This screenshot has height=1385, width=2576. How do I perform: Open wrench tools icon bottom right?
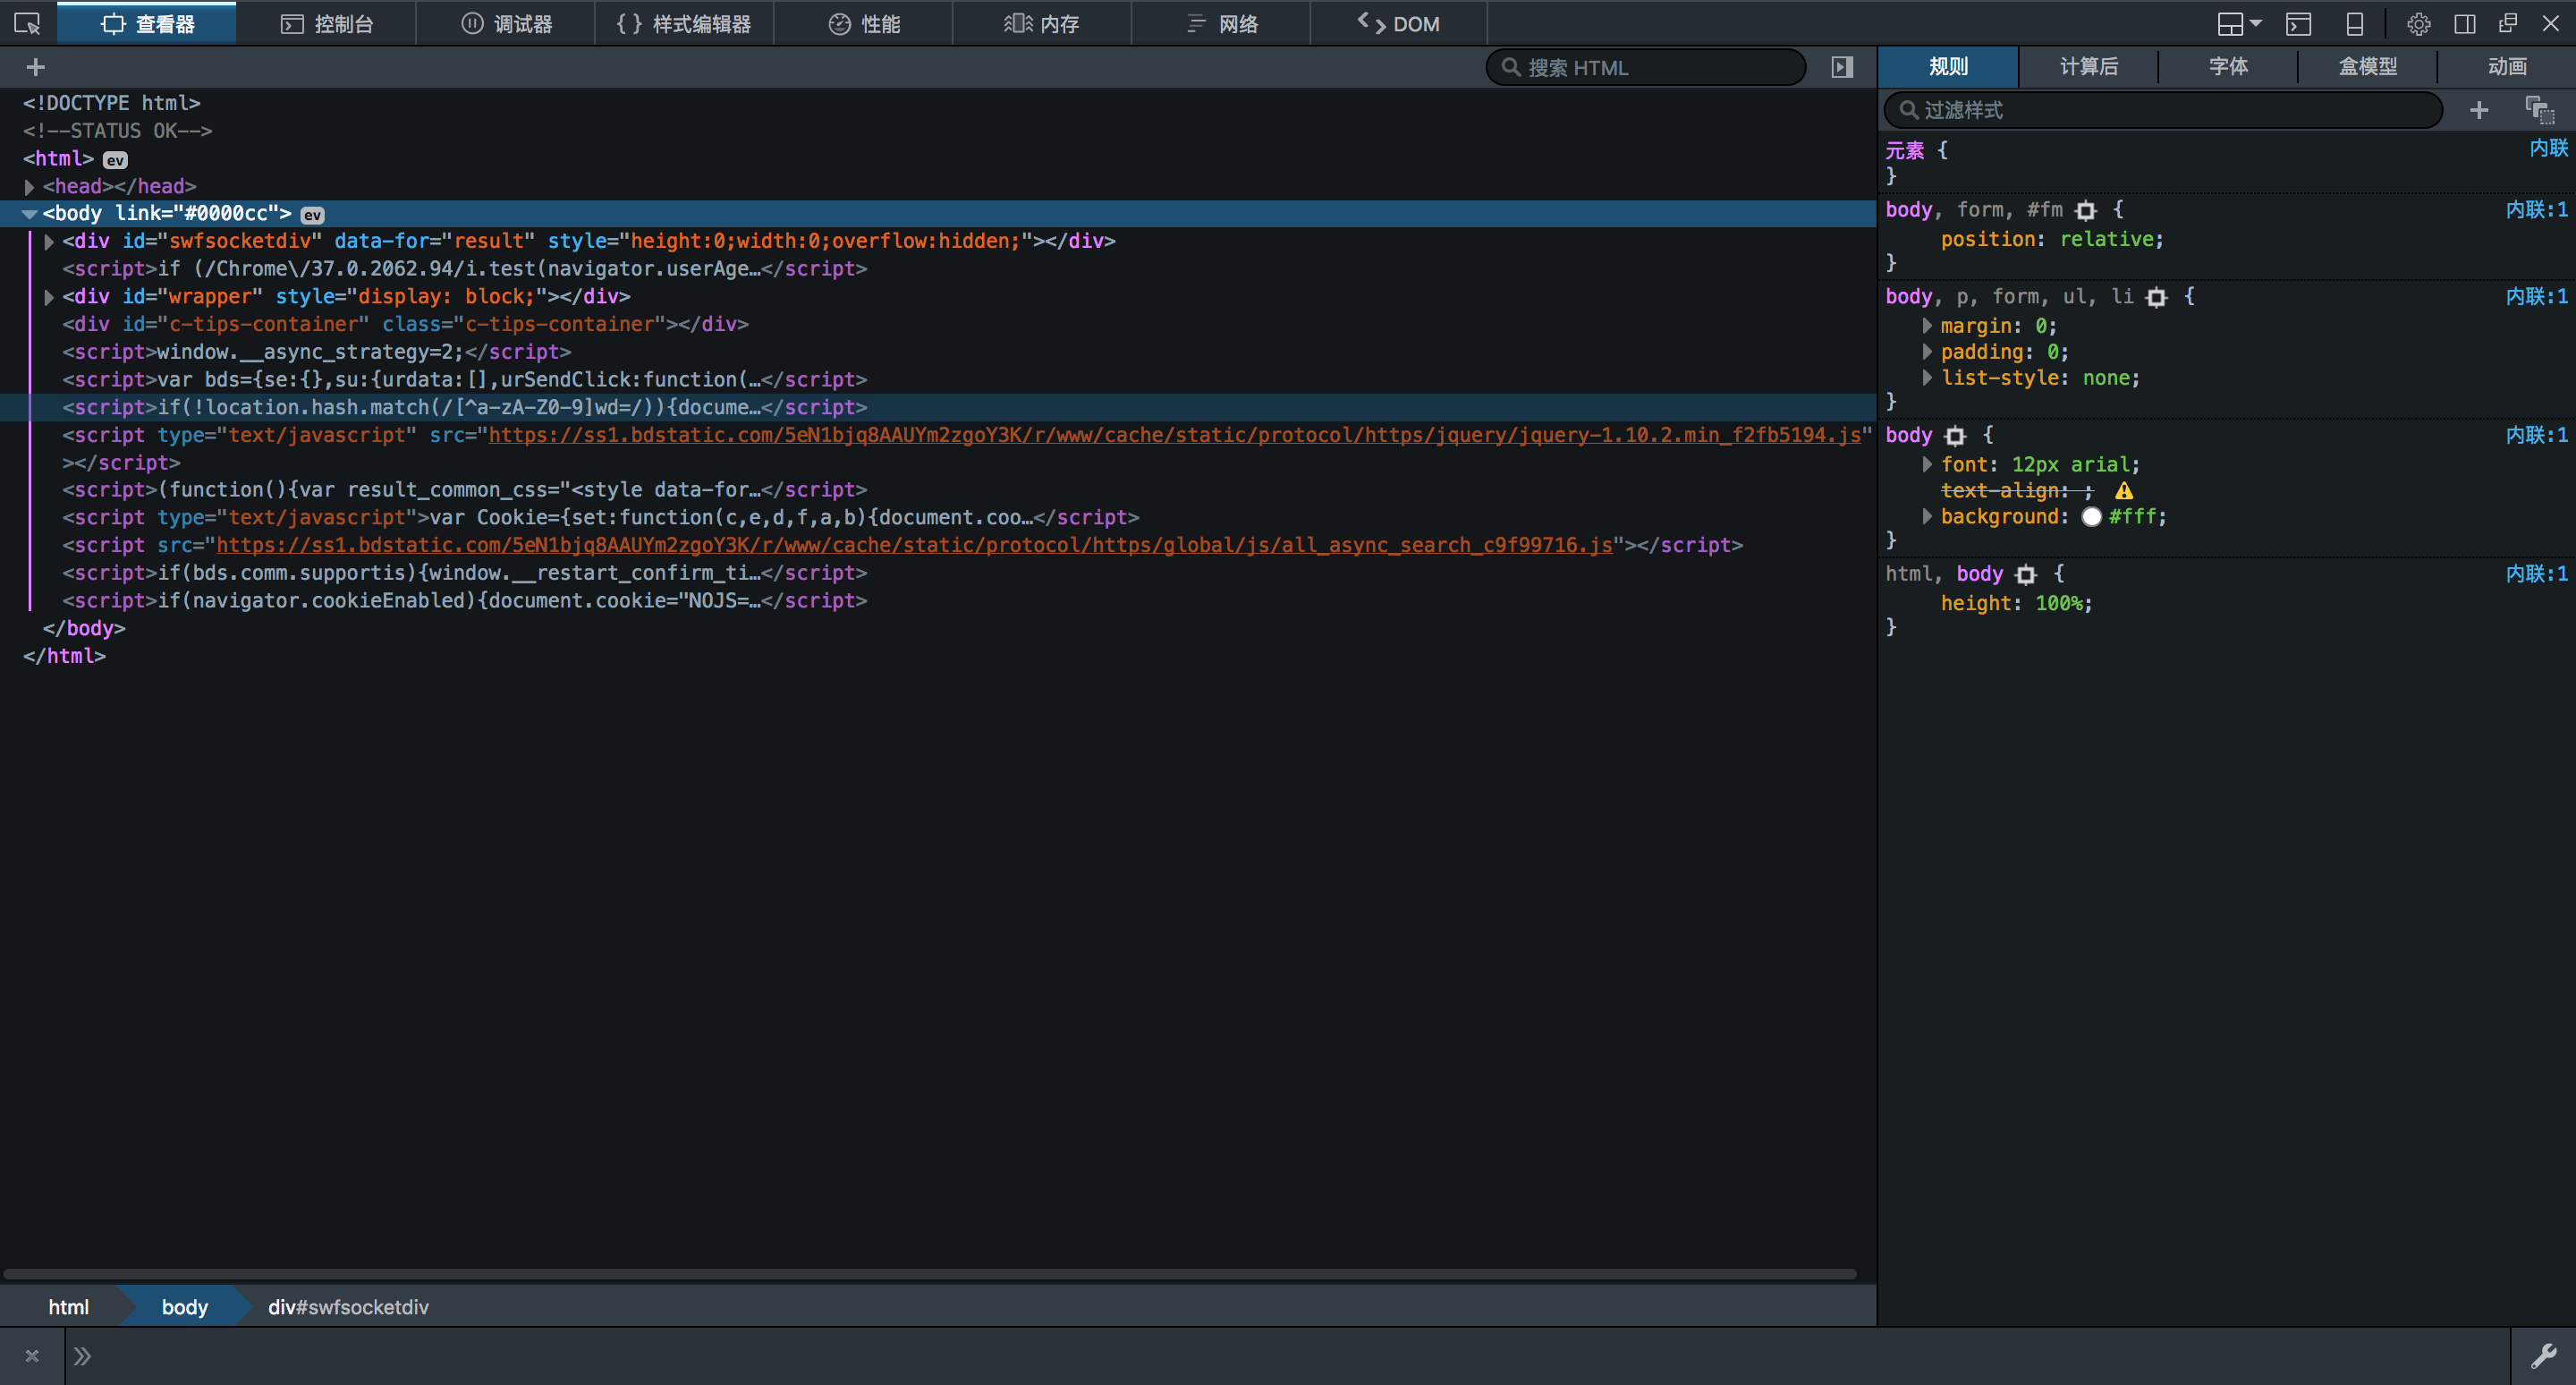(2543, 1356)
